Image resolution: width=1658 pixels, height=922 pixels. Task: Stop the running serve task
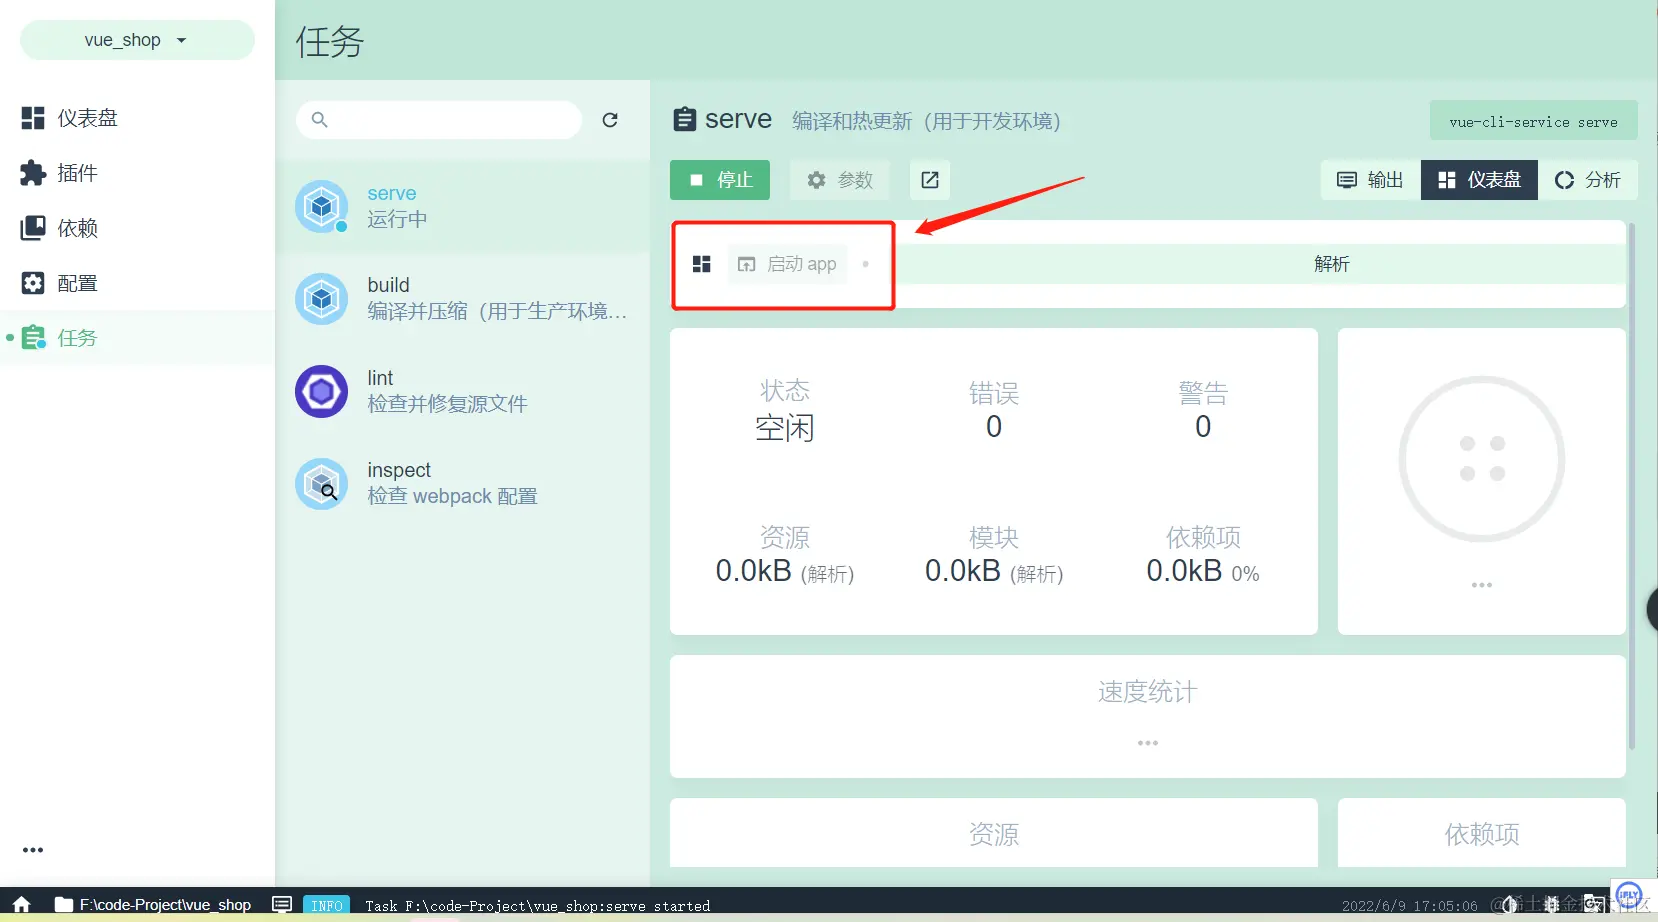pos(720,180)
